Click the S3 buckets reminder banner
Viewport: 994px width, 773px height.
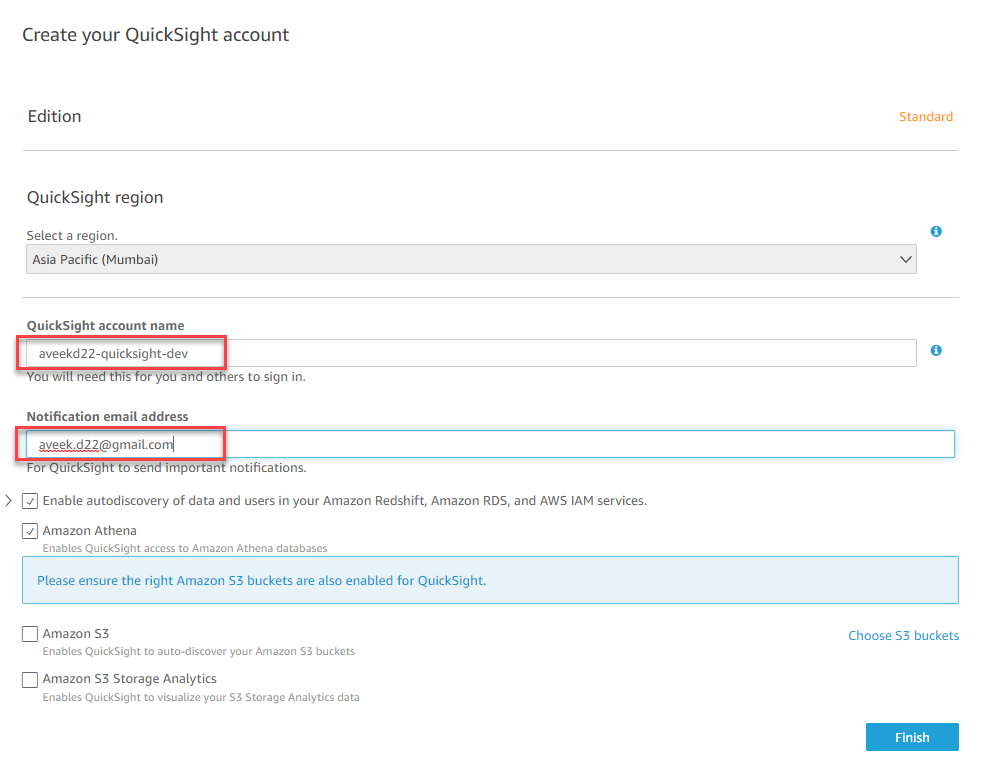coord(490,580)
